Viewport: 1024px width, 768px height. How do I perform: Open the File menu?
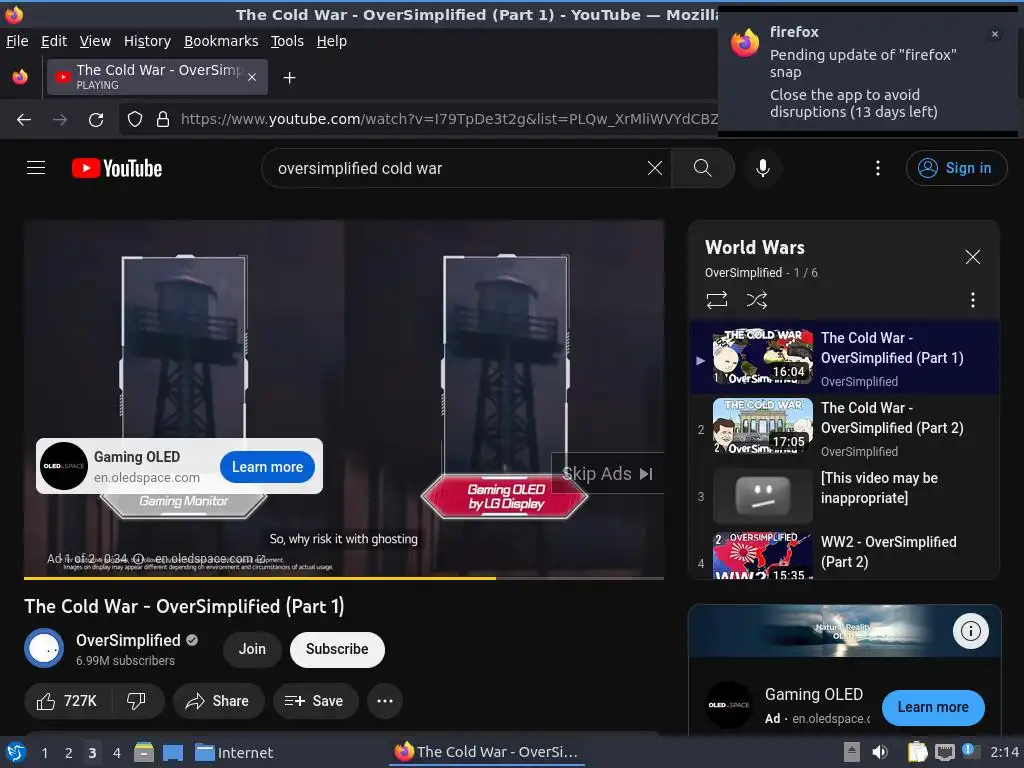(x=17, y=41)
